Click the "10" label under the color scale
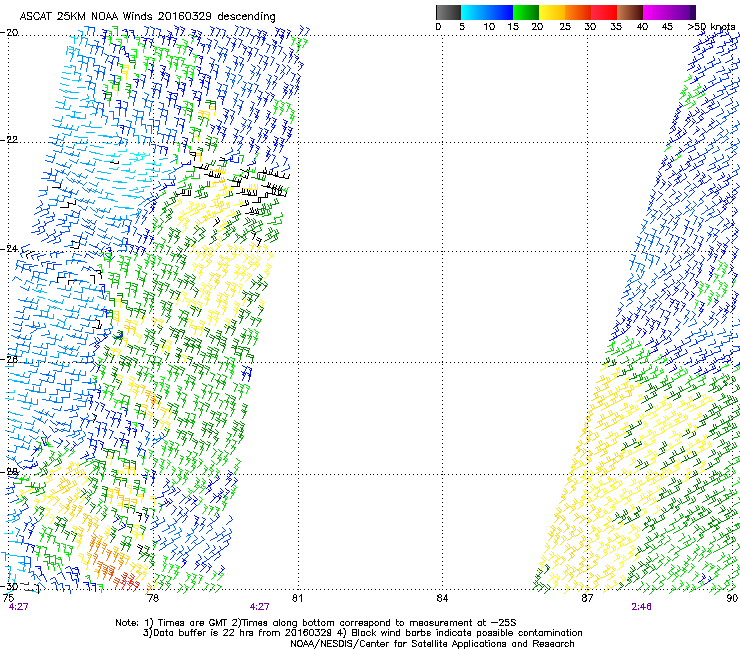The width and height of the screenshot is (740, 650). coord(489,26)
